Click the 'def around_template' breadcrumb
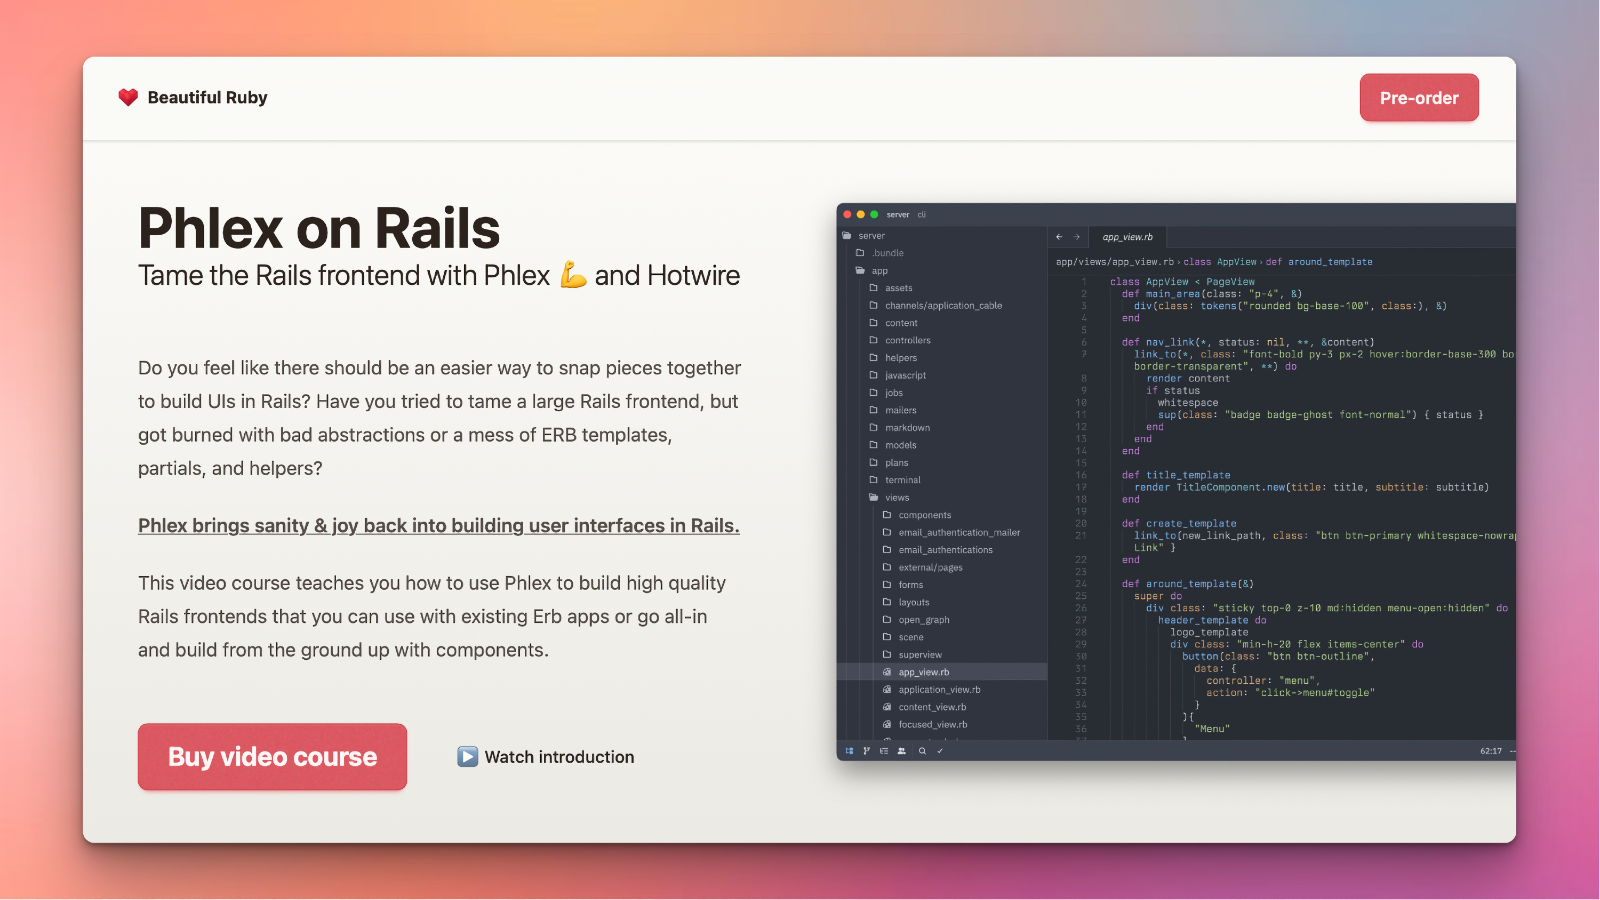Image resolution: width=1600 pixels, height=900 pixels. point(1319,262)
